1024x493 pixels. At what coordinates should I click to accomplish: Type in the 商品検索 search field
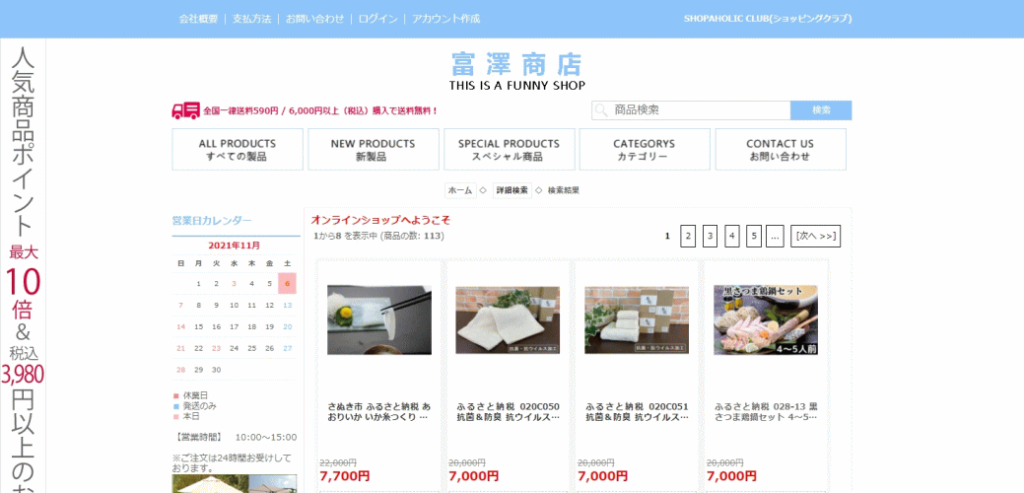[698, 110]
